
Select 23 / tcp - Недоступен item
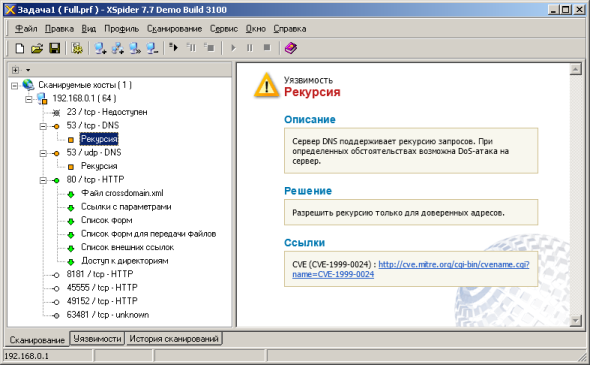107,112
